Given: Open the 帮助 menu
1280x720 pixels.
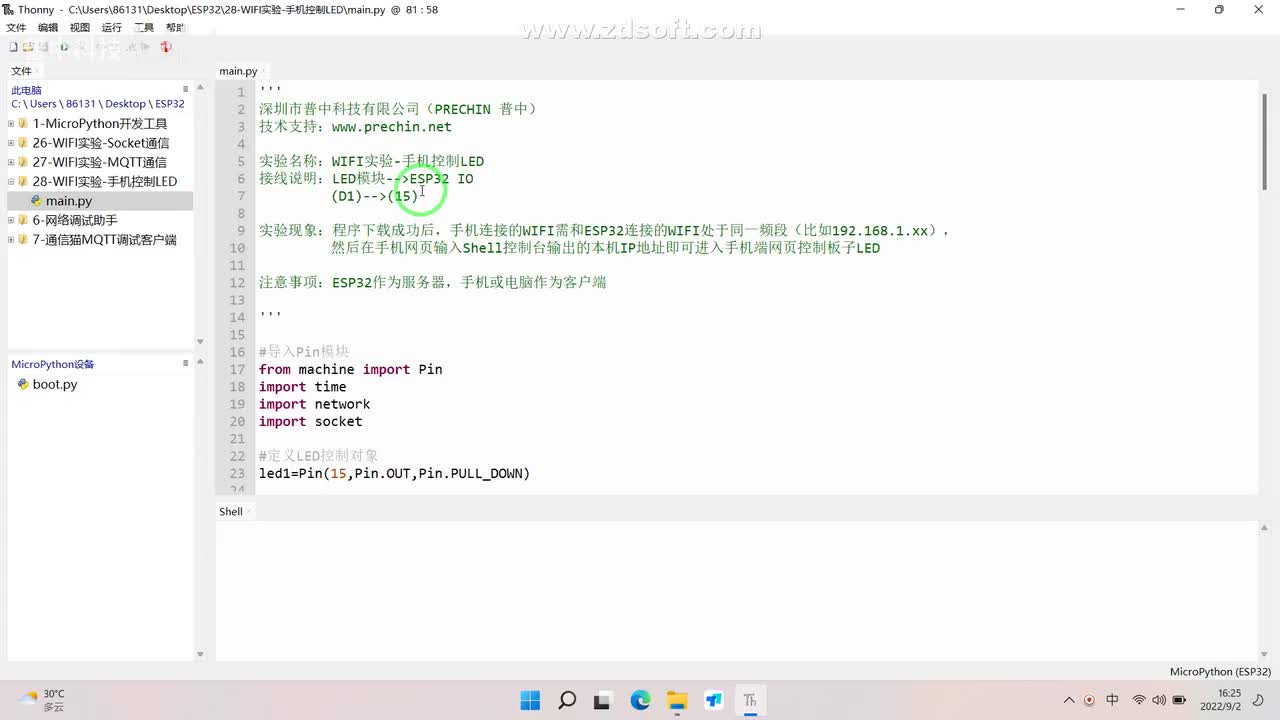Looking at the screenshot, I should click(175, 28).
